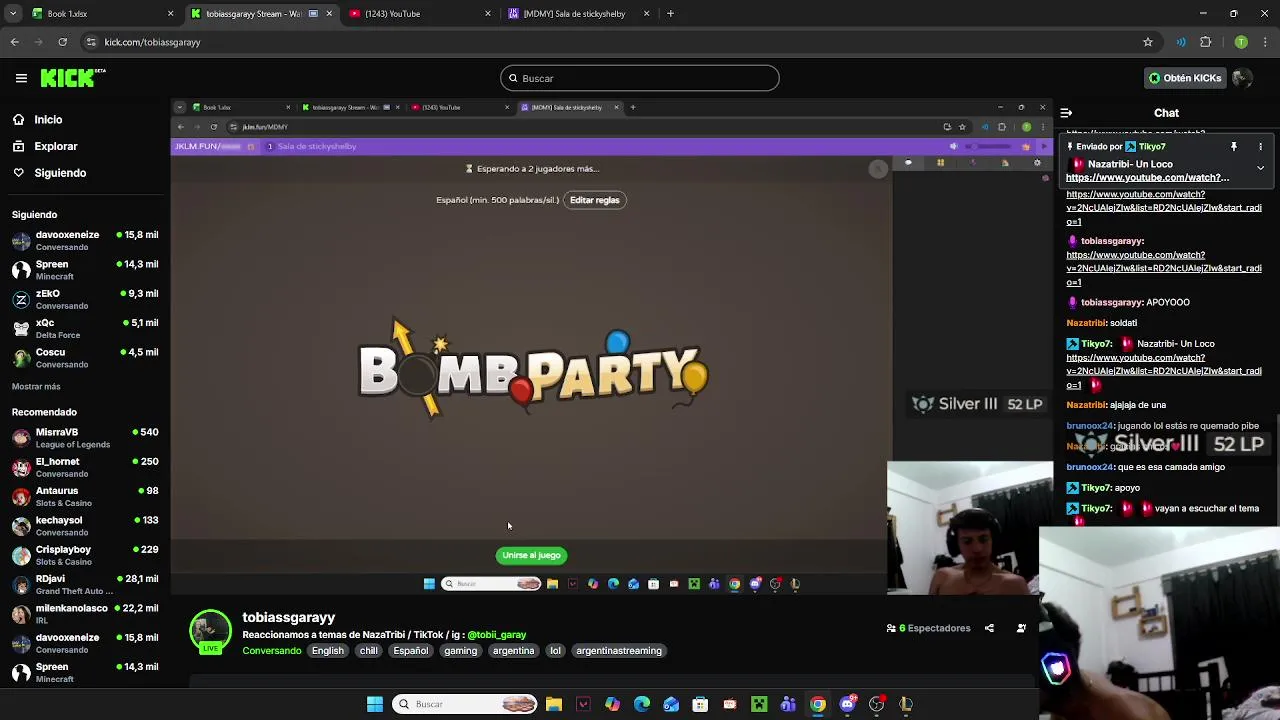Open Explorar in sidebar
The width and height of the screenshot is (1280, 720).
point(55,146)
